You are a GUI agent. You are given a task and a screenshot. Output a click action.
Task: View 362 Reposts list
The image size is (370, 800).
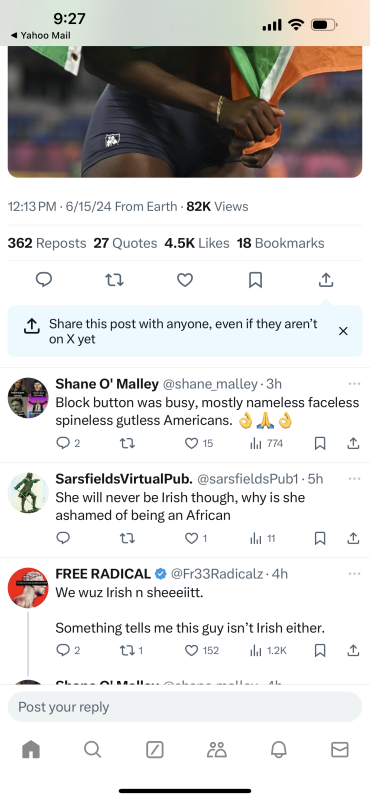point(47,243)
